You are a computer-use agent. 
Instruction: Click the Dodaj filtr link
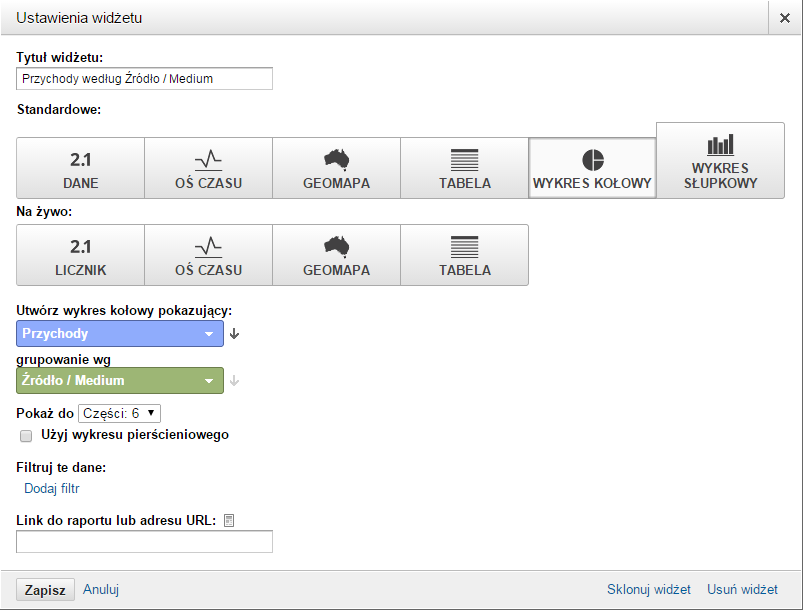pyautogui.click(x=52, y=489)
